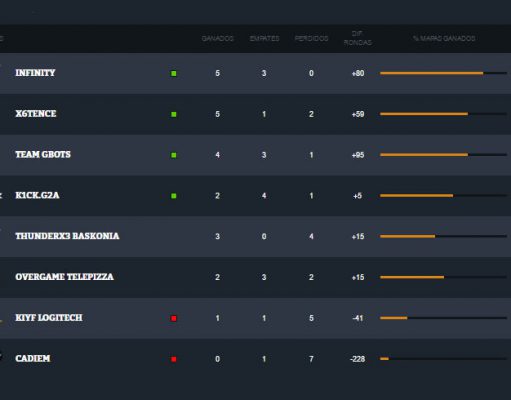The height and width of the screenshot is (400, 511).
Task: Select the TEAM GBOTS row name
Action: 43,154
